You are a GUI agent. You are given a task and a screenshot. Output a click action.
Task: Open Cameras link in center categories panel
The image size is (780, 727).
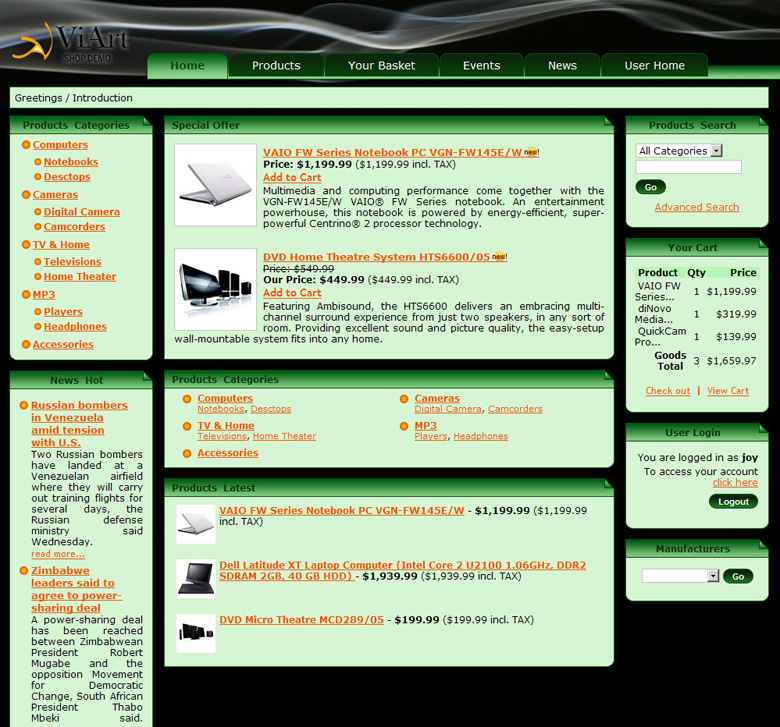pos(437,398)
